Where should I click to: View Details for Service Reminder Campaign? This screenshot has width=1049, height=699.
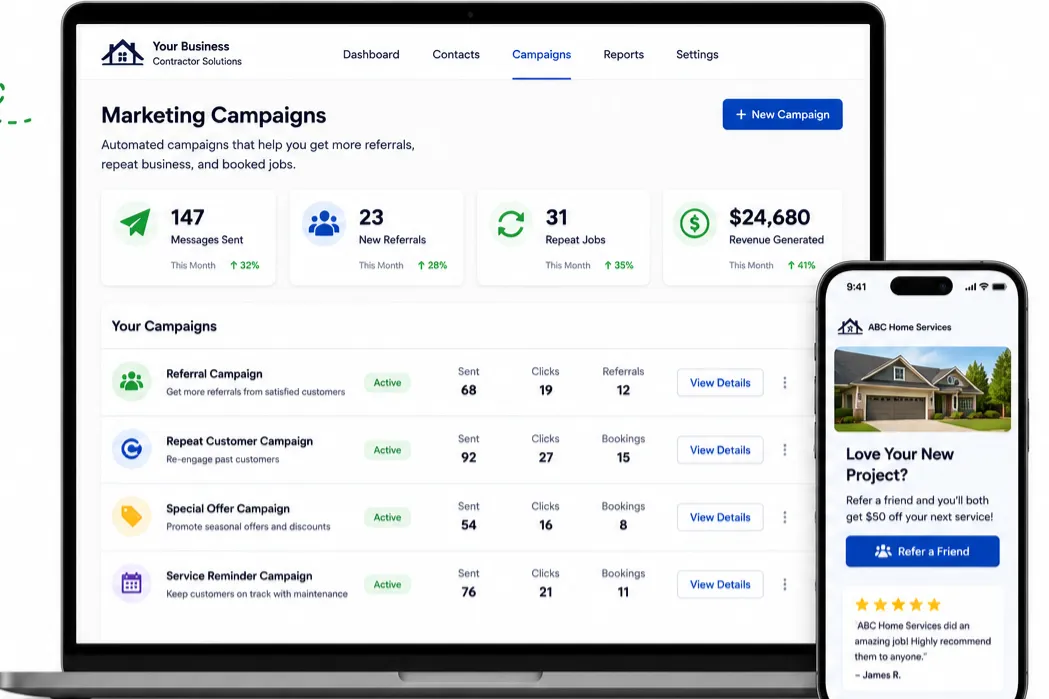720,585
